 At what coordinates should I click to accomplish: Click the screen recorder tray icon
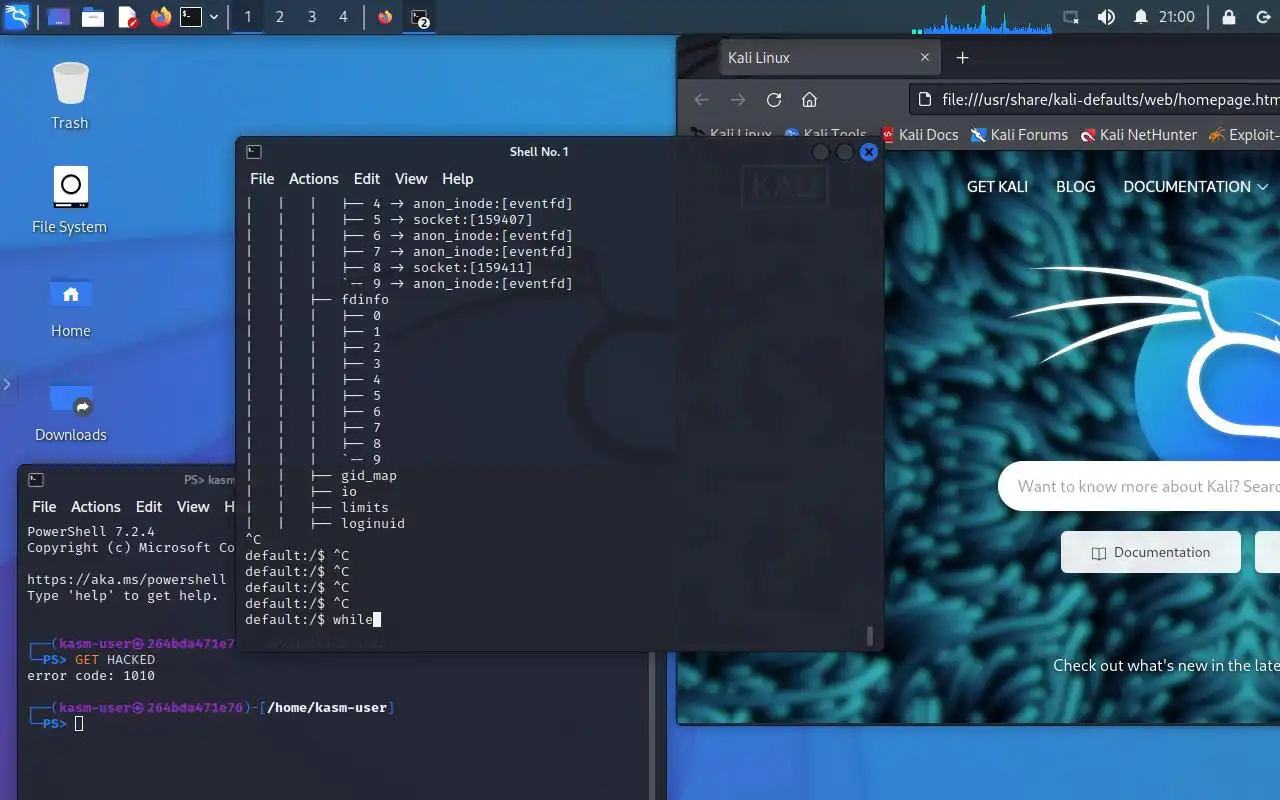coord(1071,17)
